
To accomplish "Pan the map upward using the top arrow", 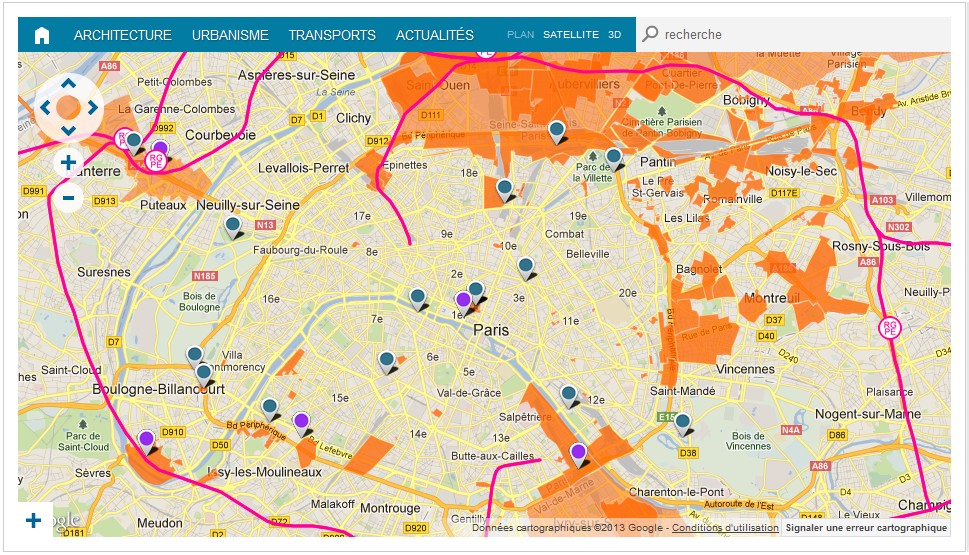I will 68,83.
